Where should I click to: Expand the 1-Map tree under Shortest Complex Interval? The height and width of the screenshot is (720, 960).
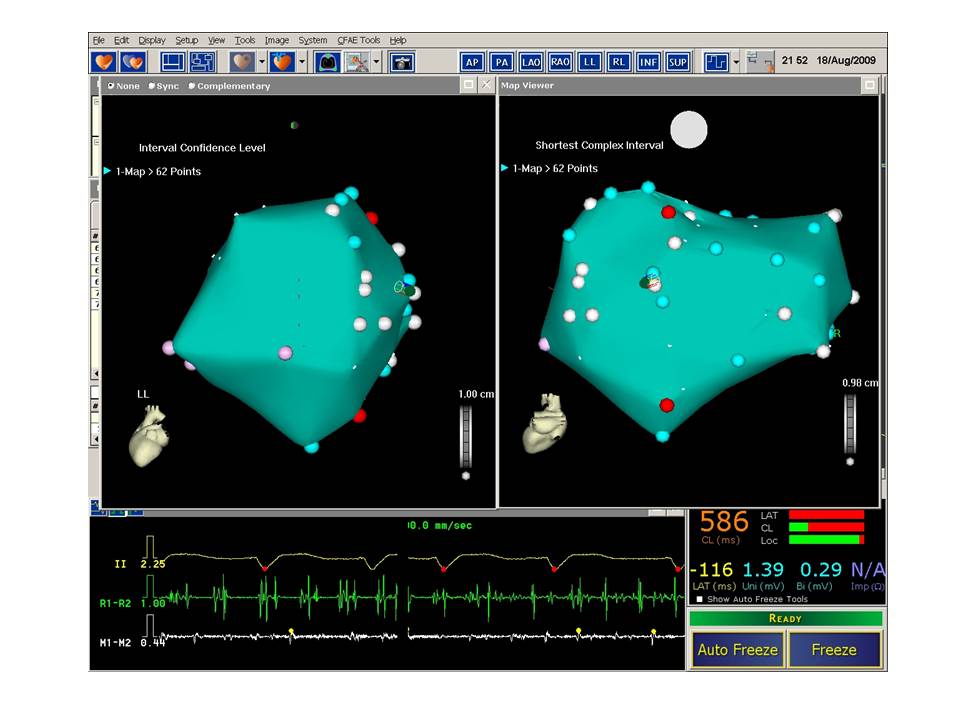click(x=505, y=168)
